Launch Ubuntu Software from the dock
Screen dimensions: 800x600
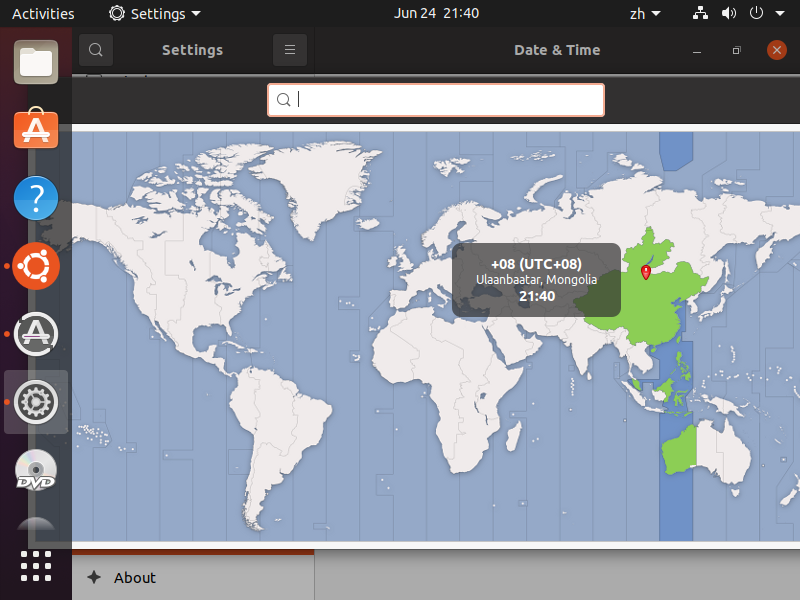click(x=36, y=130)
